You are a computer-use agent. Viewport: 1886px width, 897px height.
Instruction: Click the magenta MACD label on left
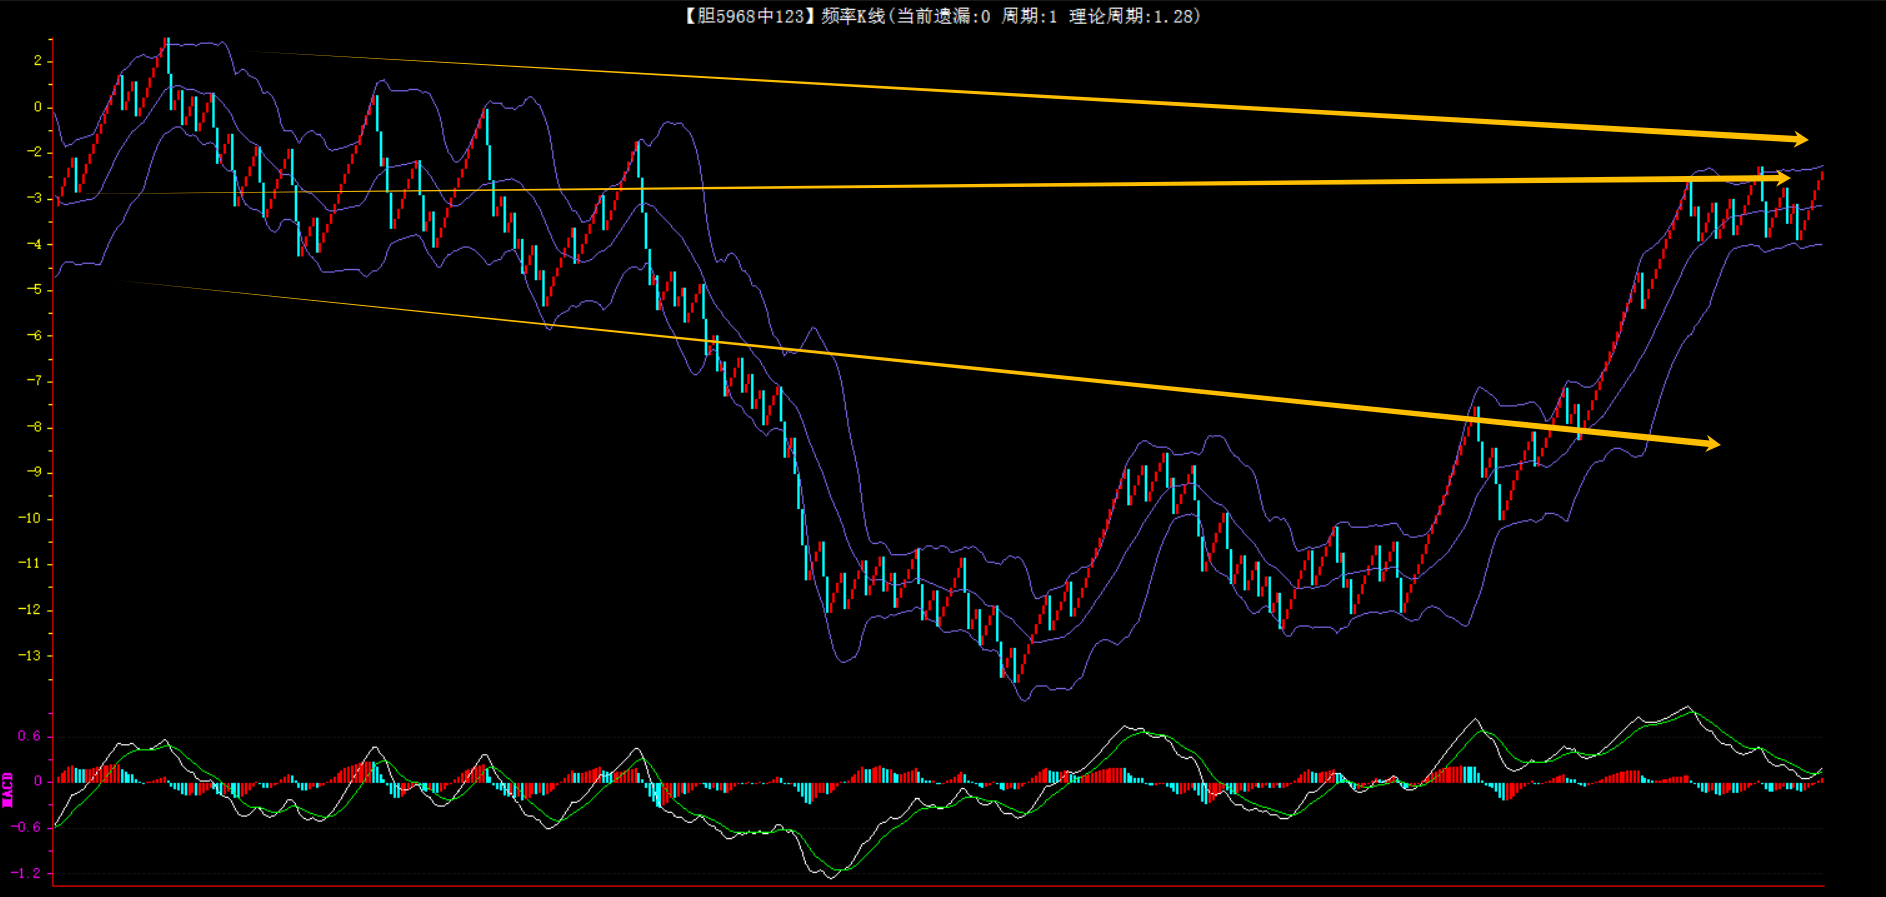8,789
